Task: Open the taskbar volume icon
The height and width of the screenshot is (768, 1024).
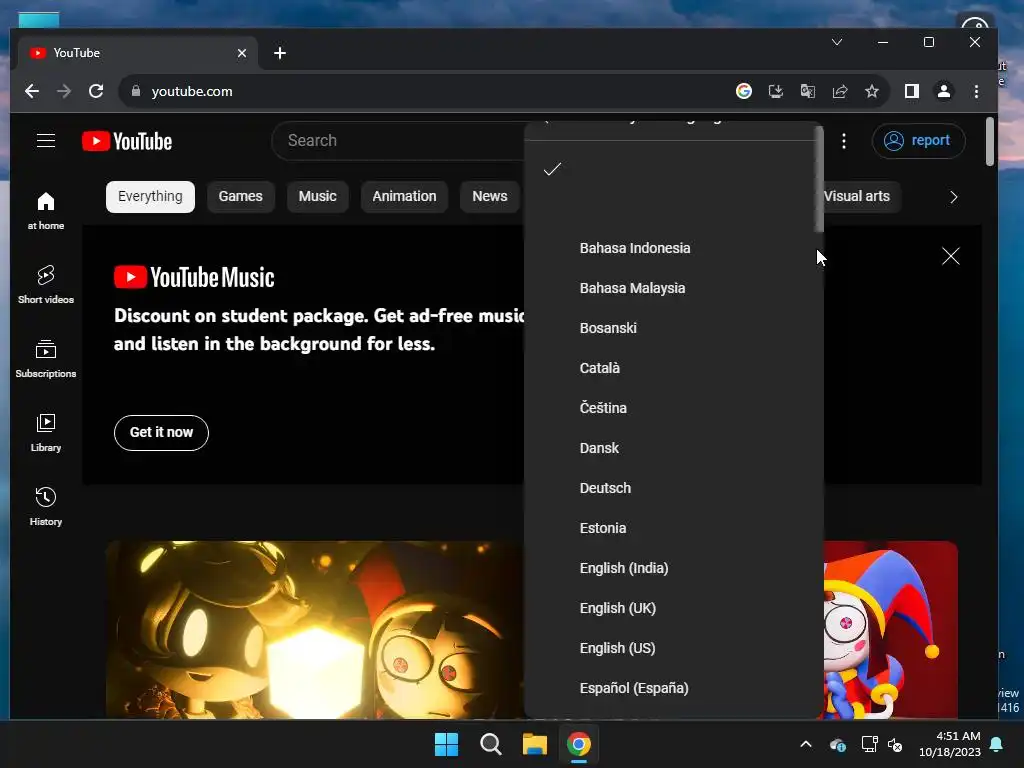Action: click(x=895, y=744)
